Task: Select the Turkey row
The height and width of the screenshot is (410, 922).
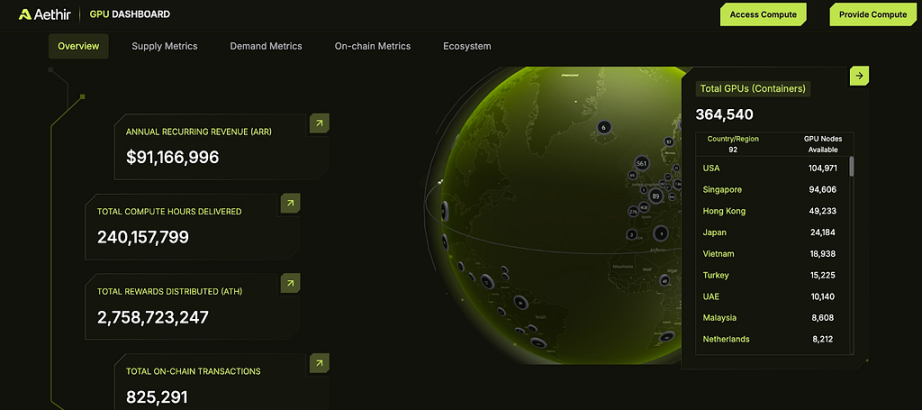Action: click(x=773, y=275)
